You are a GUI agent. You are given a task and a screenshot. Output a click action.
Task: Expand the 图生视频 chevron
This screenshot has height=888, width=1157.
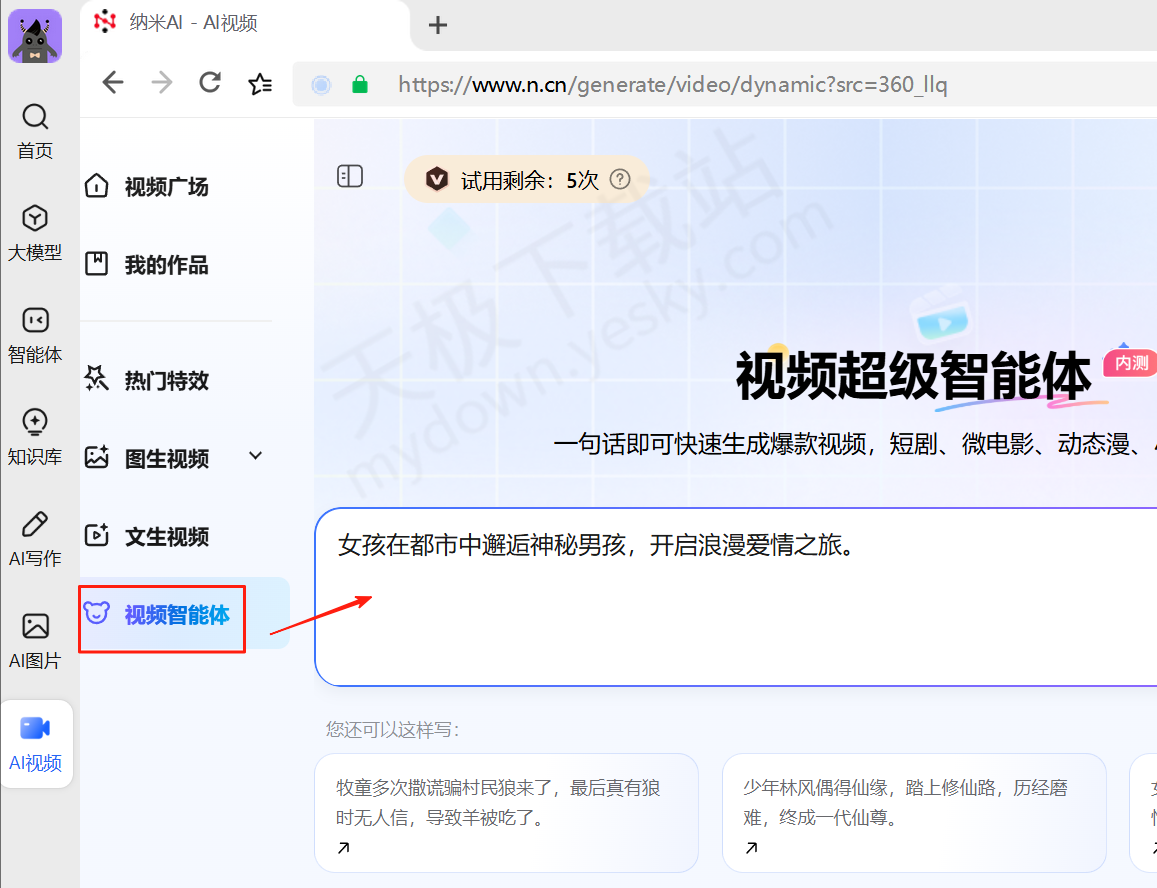coord(255,456)
